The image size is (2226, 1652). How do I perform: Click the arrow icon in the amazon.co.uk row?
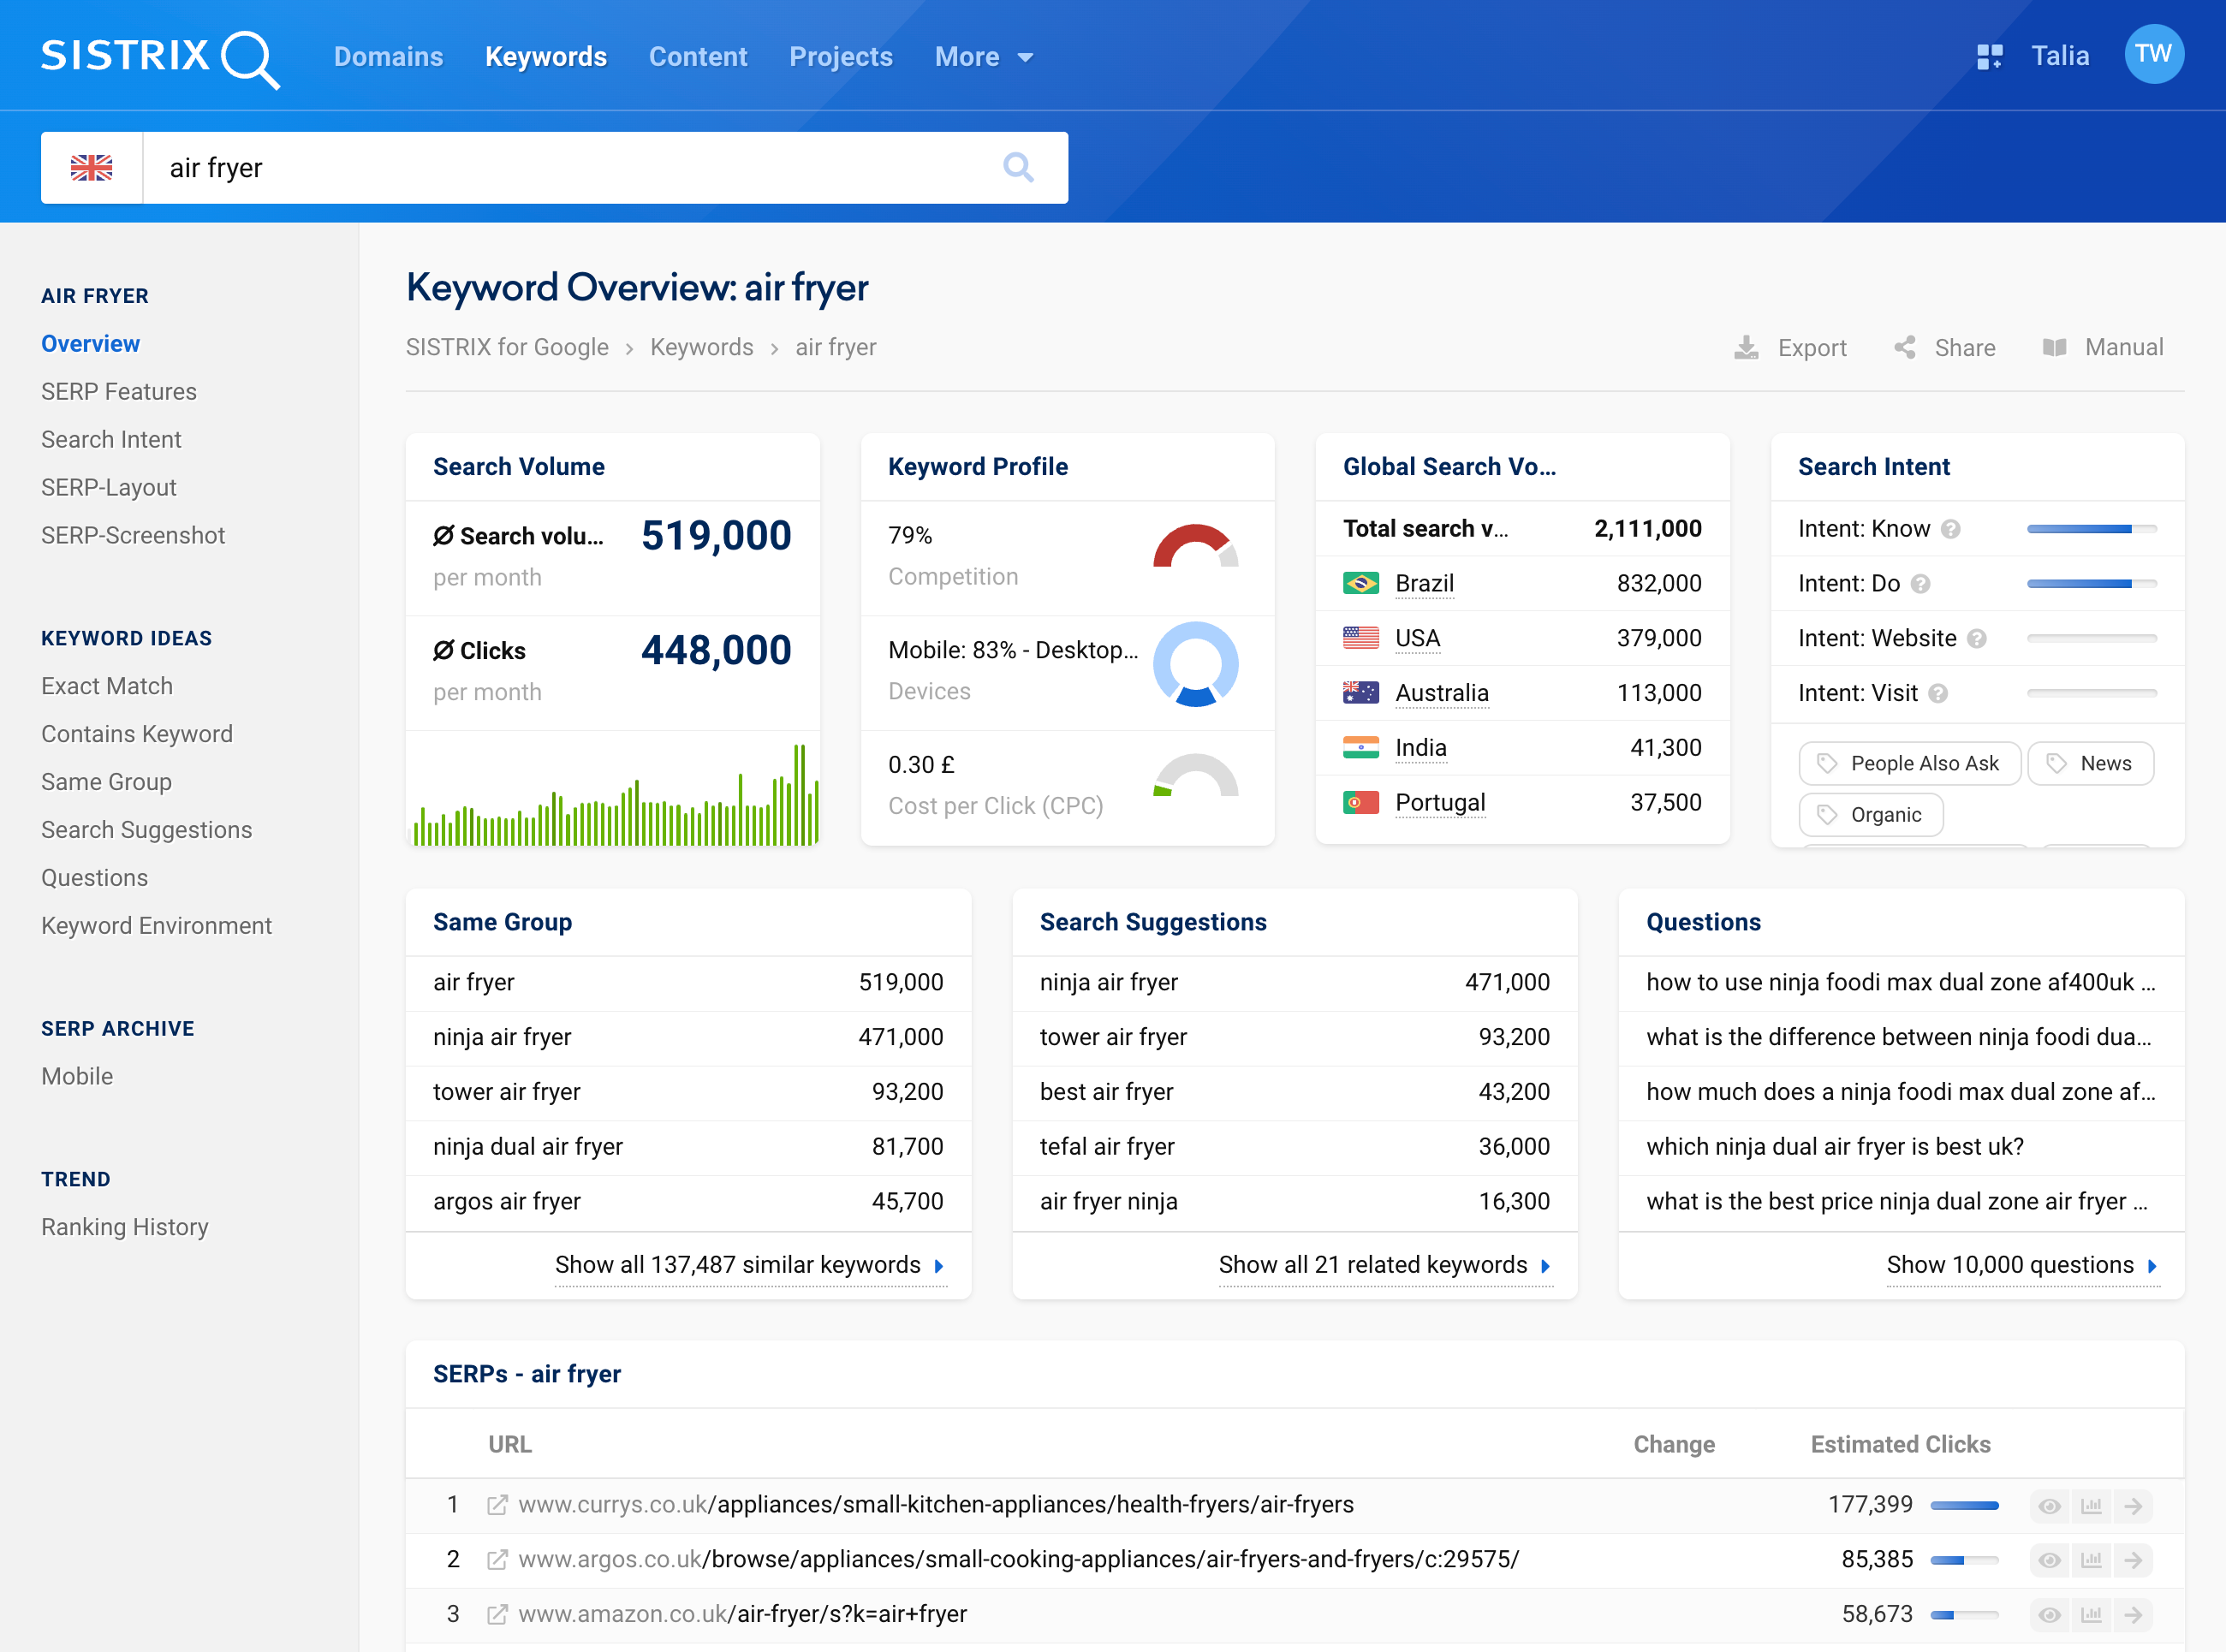coord(2133,1615)
